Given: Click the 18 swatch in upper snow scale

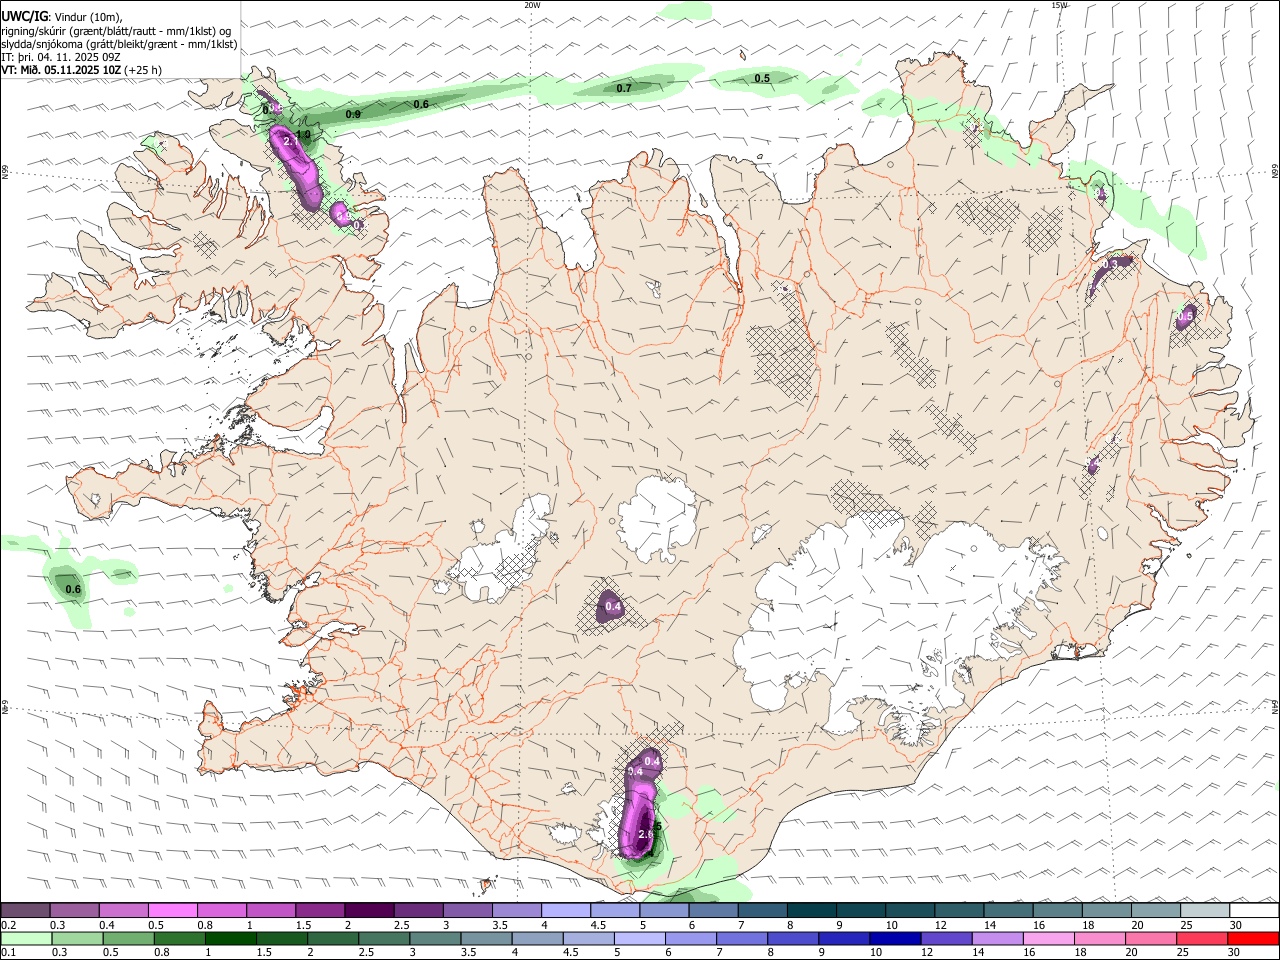Looking at the screenshot, I should point(1106,911).
